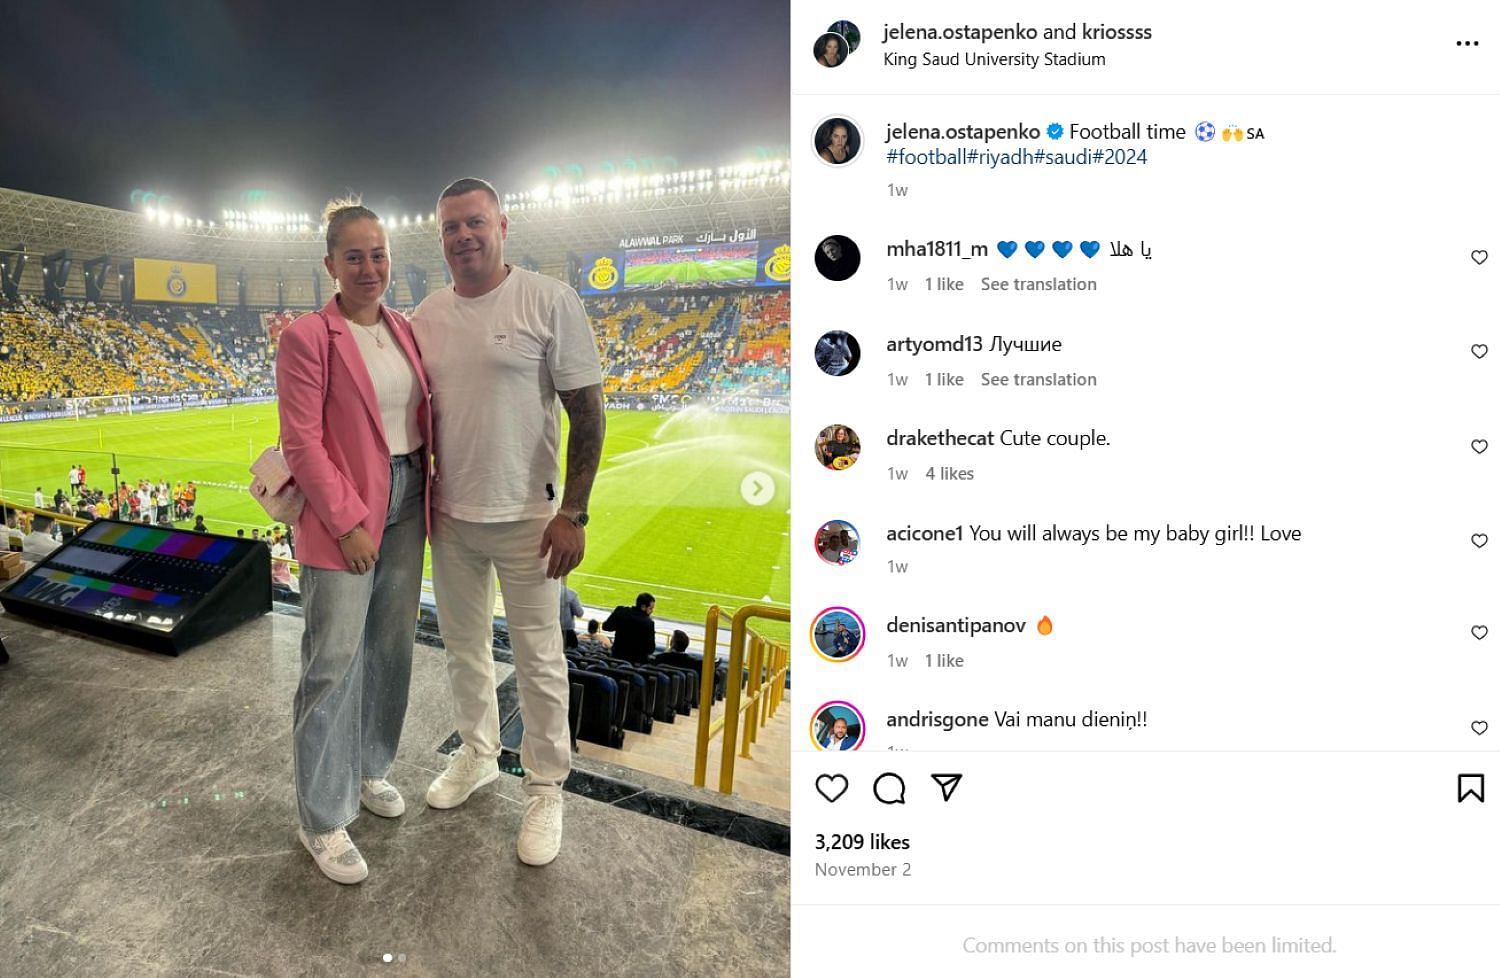View 4 likes on drakethecat comment
The image size is (1500, 978).
click(x=949, y=473)
